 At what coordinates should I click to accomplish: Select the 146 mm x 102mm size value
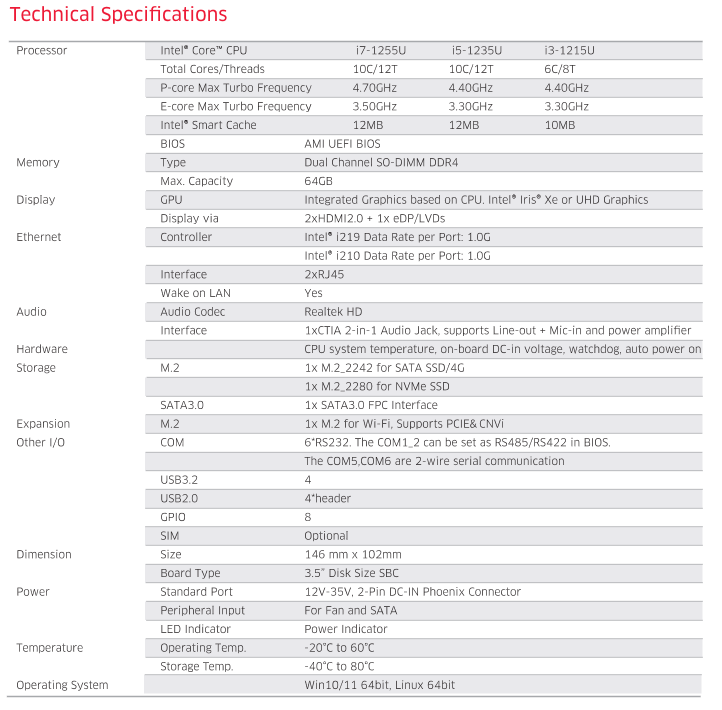coord(352,554)
